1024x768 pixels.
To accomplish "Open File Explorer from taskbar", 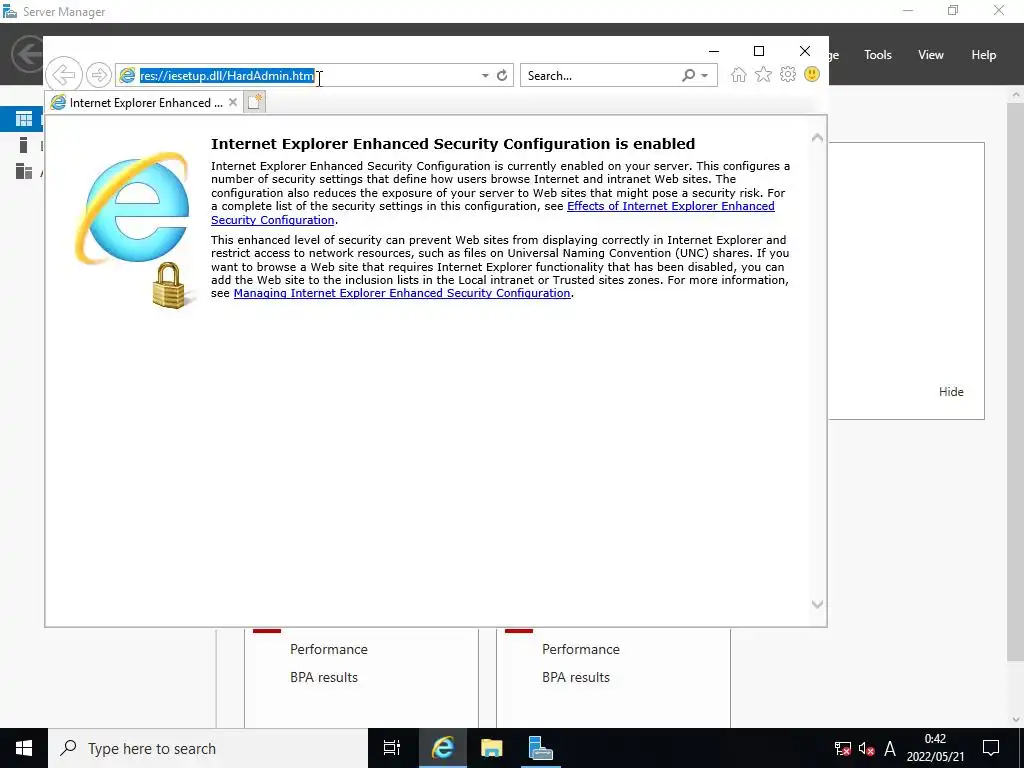I will (x=492, y=748).
